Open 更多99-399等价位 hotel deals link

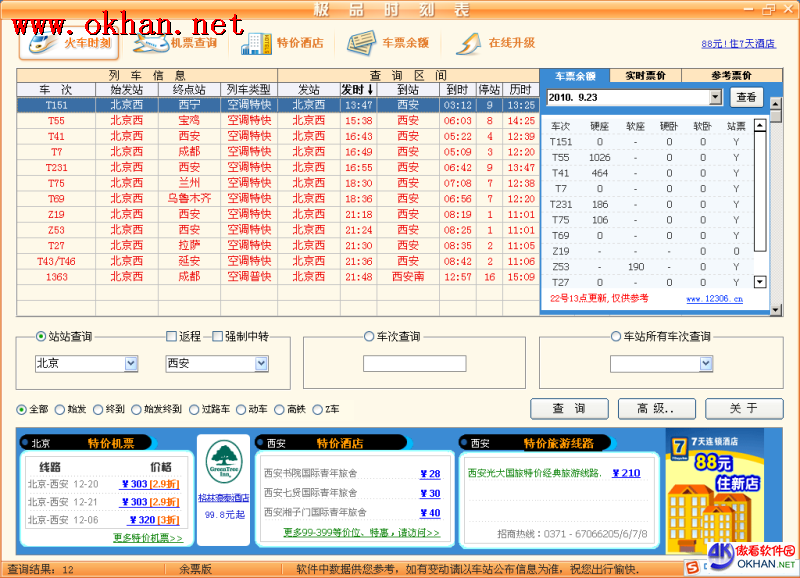tap(361, 533)
